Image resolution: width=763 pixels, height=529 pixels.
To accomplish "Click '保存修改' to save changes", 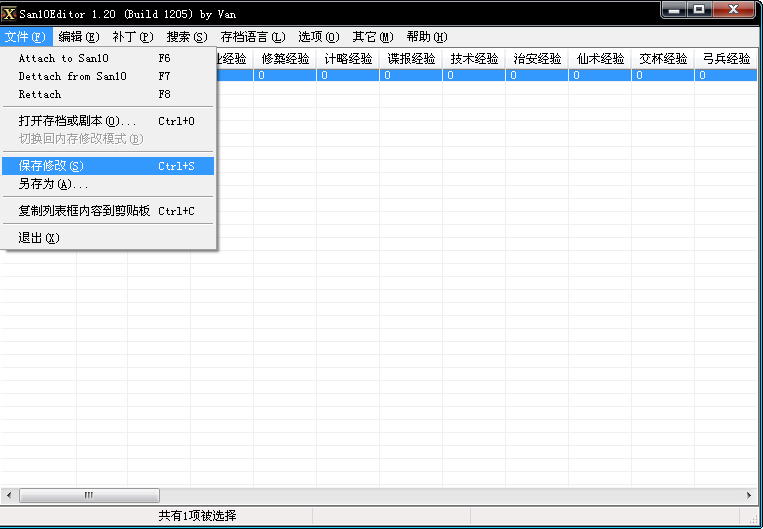I will coord(52,166).
